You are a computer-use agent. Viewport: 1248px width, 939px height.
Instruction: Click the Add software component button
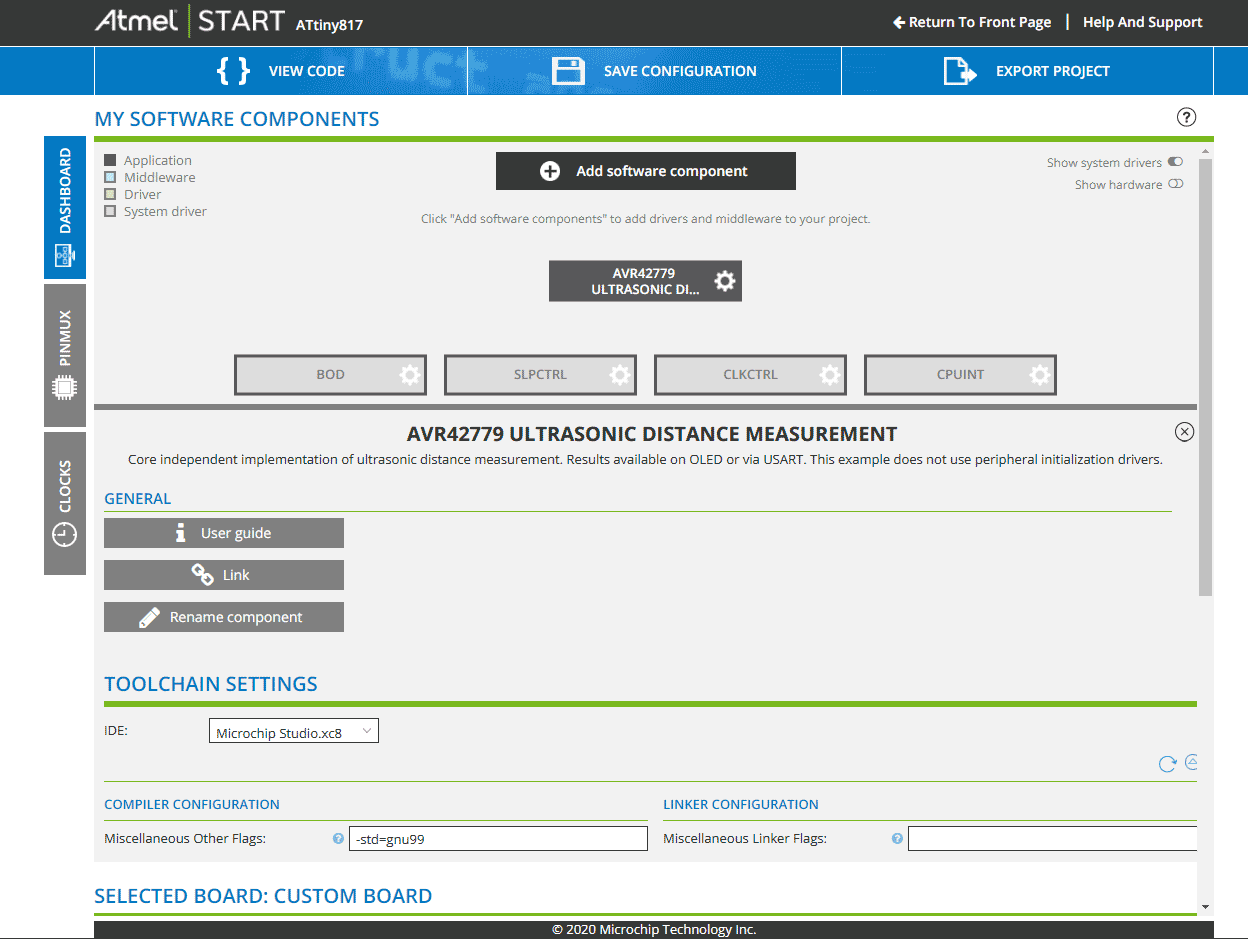646,171
